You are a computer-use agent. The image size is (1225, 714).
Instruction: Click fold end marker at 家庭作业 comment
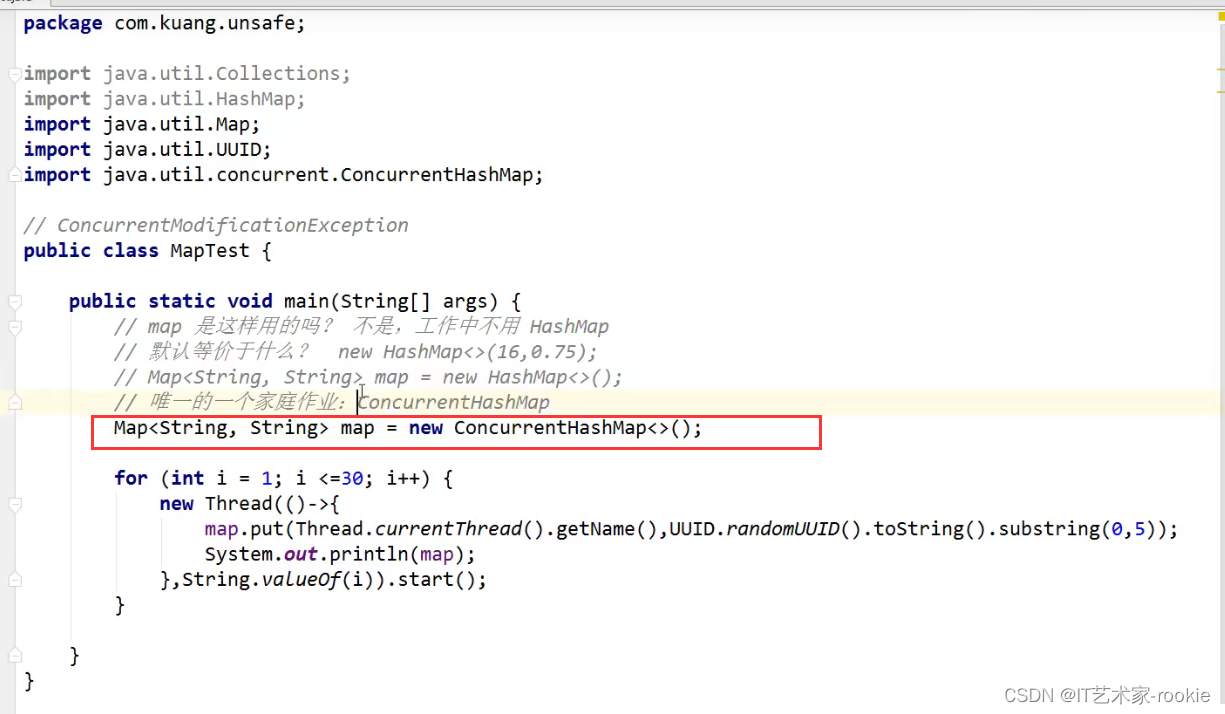tap(14, 402)
